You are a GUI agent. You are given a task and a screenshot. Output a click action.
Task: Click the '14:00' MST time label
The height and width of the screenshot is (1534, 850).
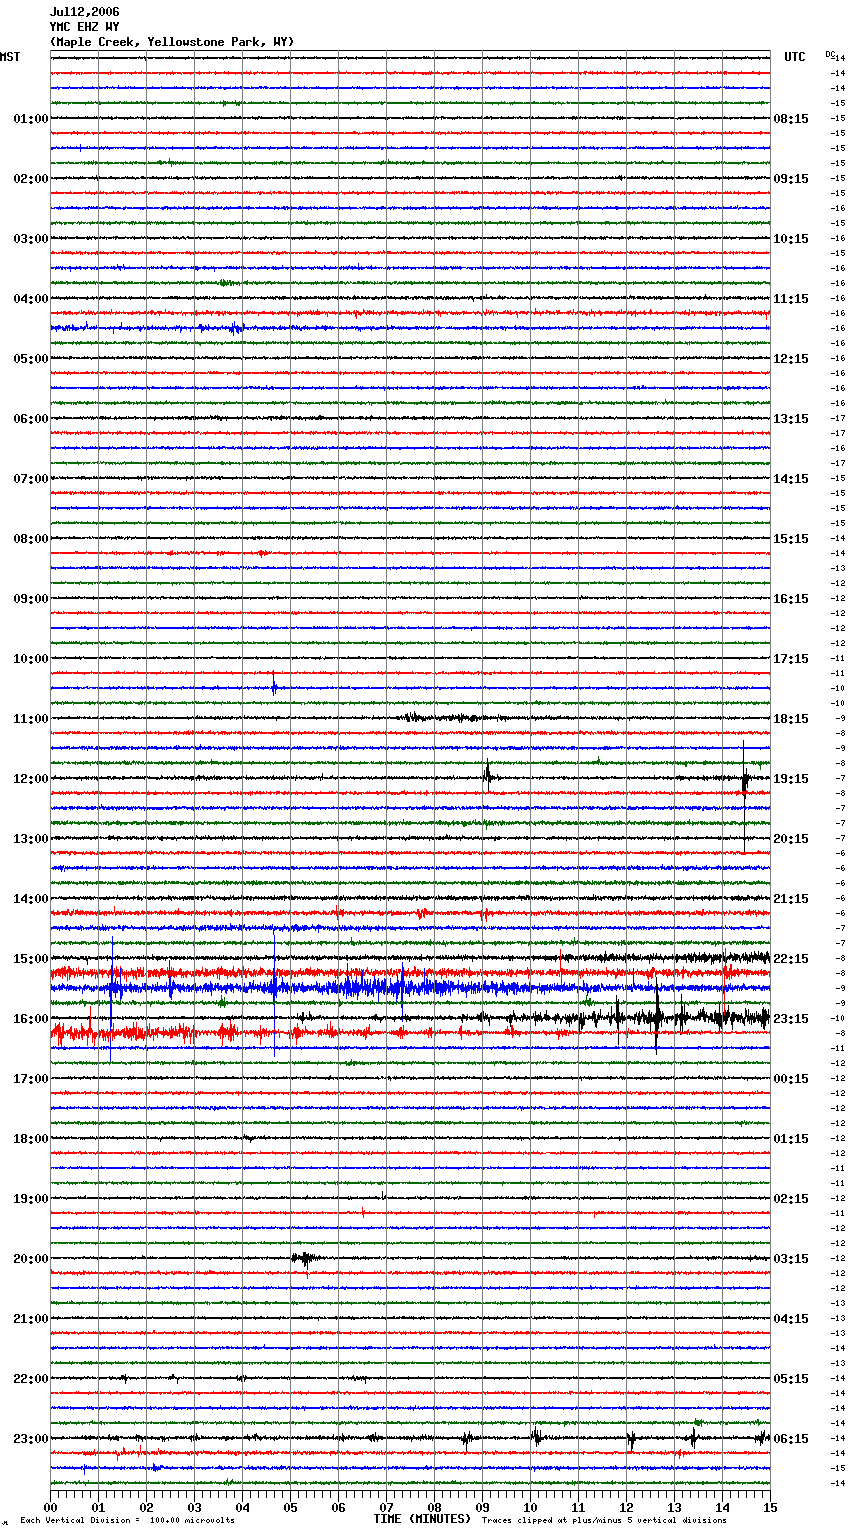click(x=31, y=899)
